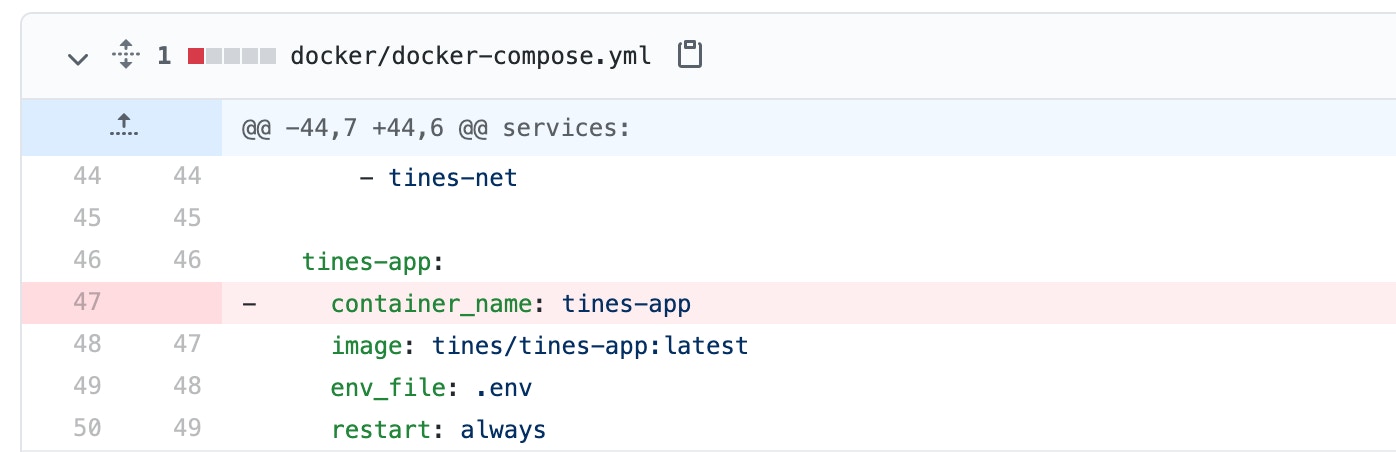Select old line number 44

(87, 178)
